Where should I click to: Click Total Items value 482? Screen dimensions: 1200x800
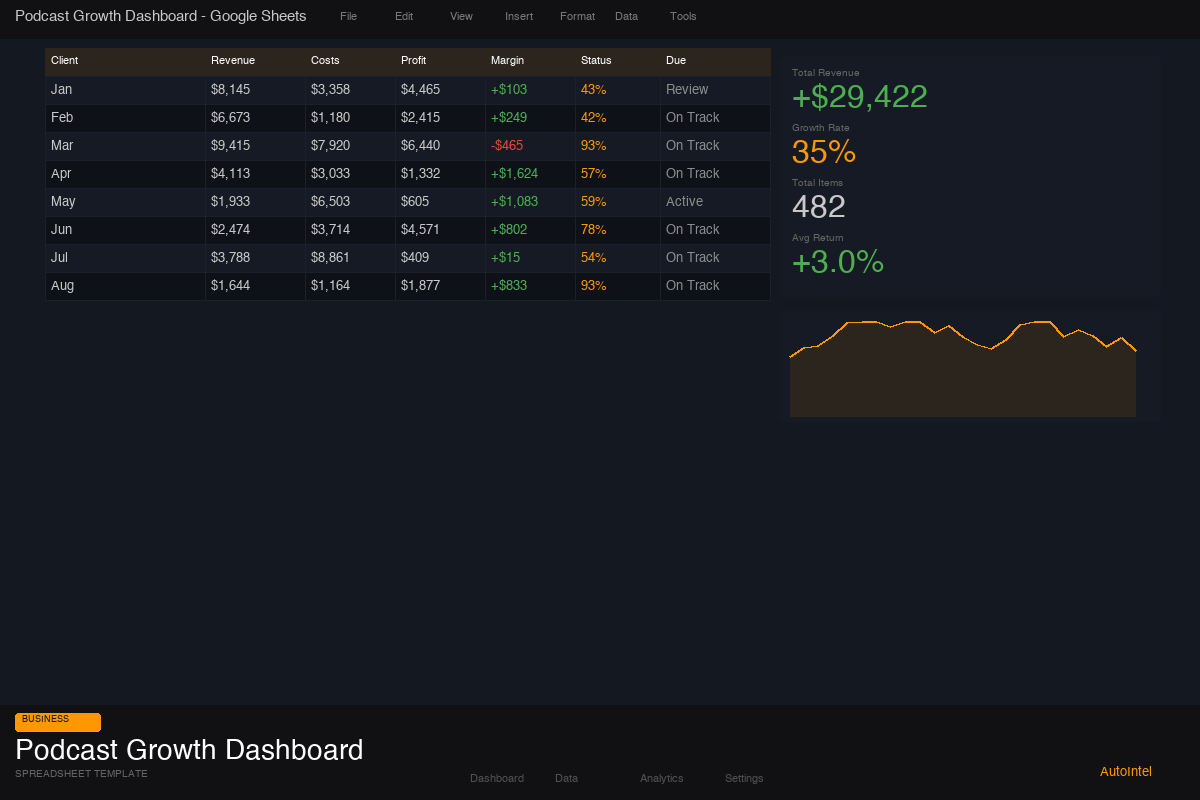(819, 207)
